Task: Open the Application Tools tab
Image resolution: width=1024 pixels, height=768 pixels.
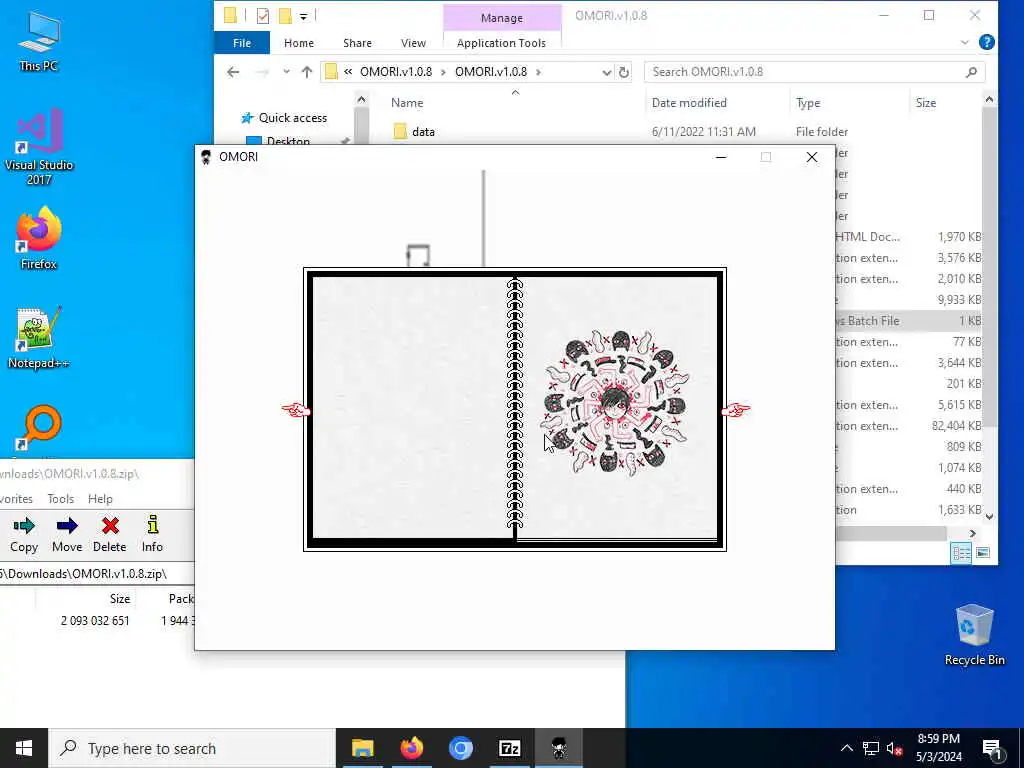Action: click(x=501, y=42)
